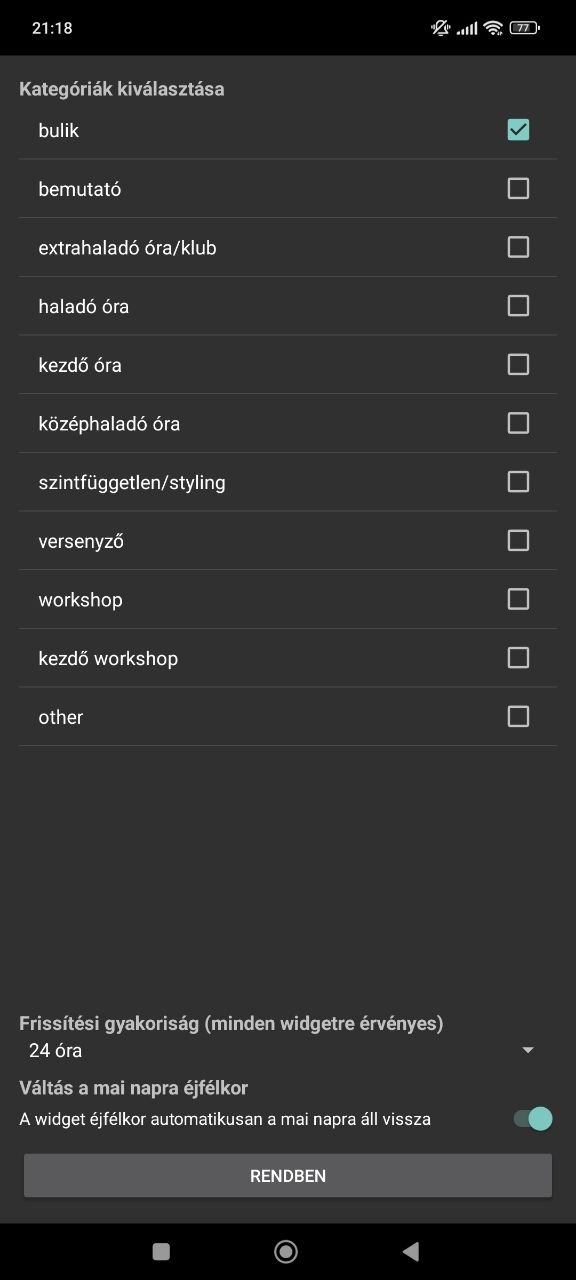Tap the Android back navigation icon
The image size is (576, 1280).
click(x=410, y=1251)
